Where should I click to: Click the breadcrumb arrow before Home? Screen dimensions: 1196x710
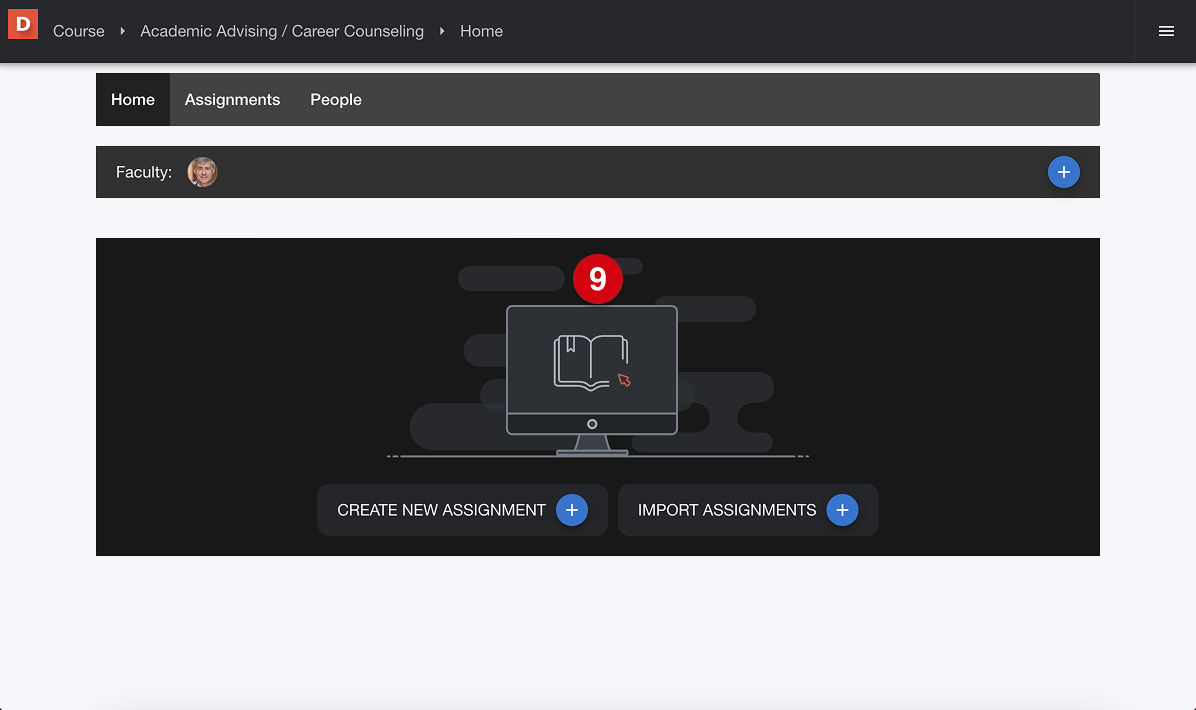point(440,31)
